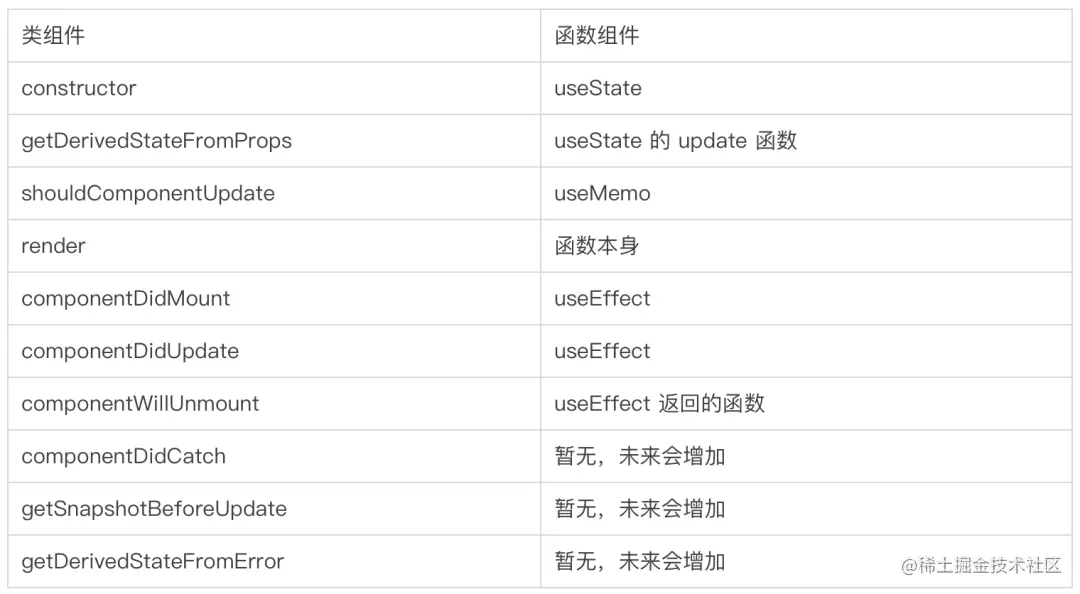Image resolution: width=1080 pixels, height=594 pixels.
Task: Select the getSnapshotBeforeUpdate cell
Action: [x=154, y=509]
